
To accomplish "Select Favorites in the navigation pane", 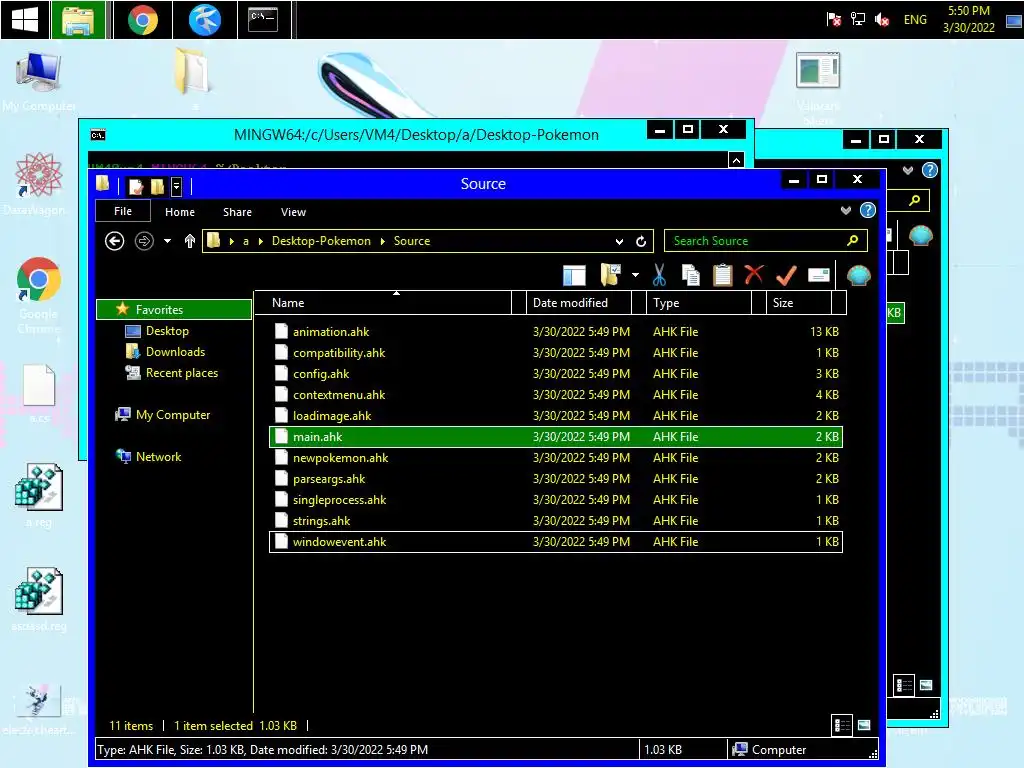I will tap(174, 310).
